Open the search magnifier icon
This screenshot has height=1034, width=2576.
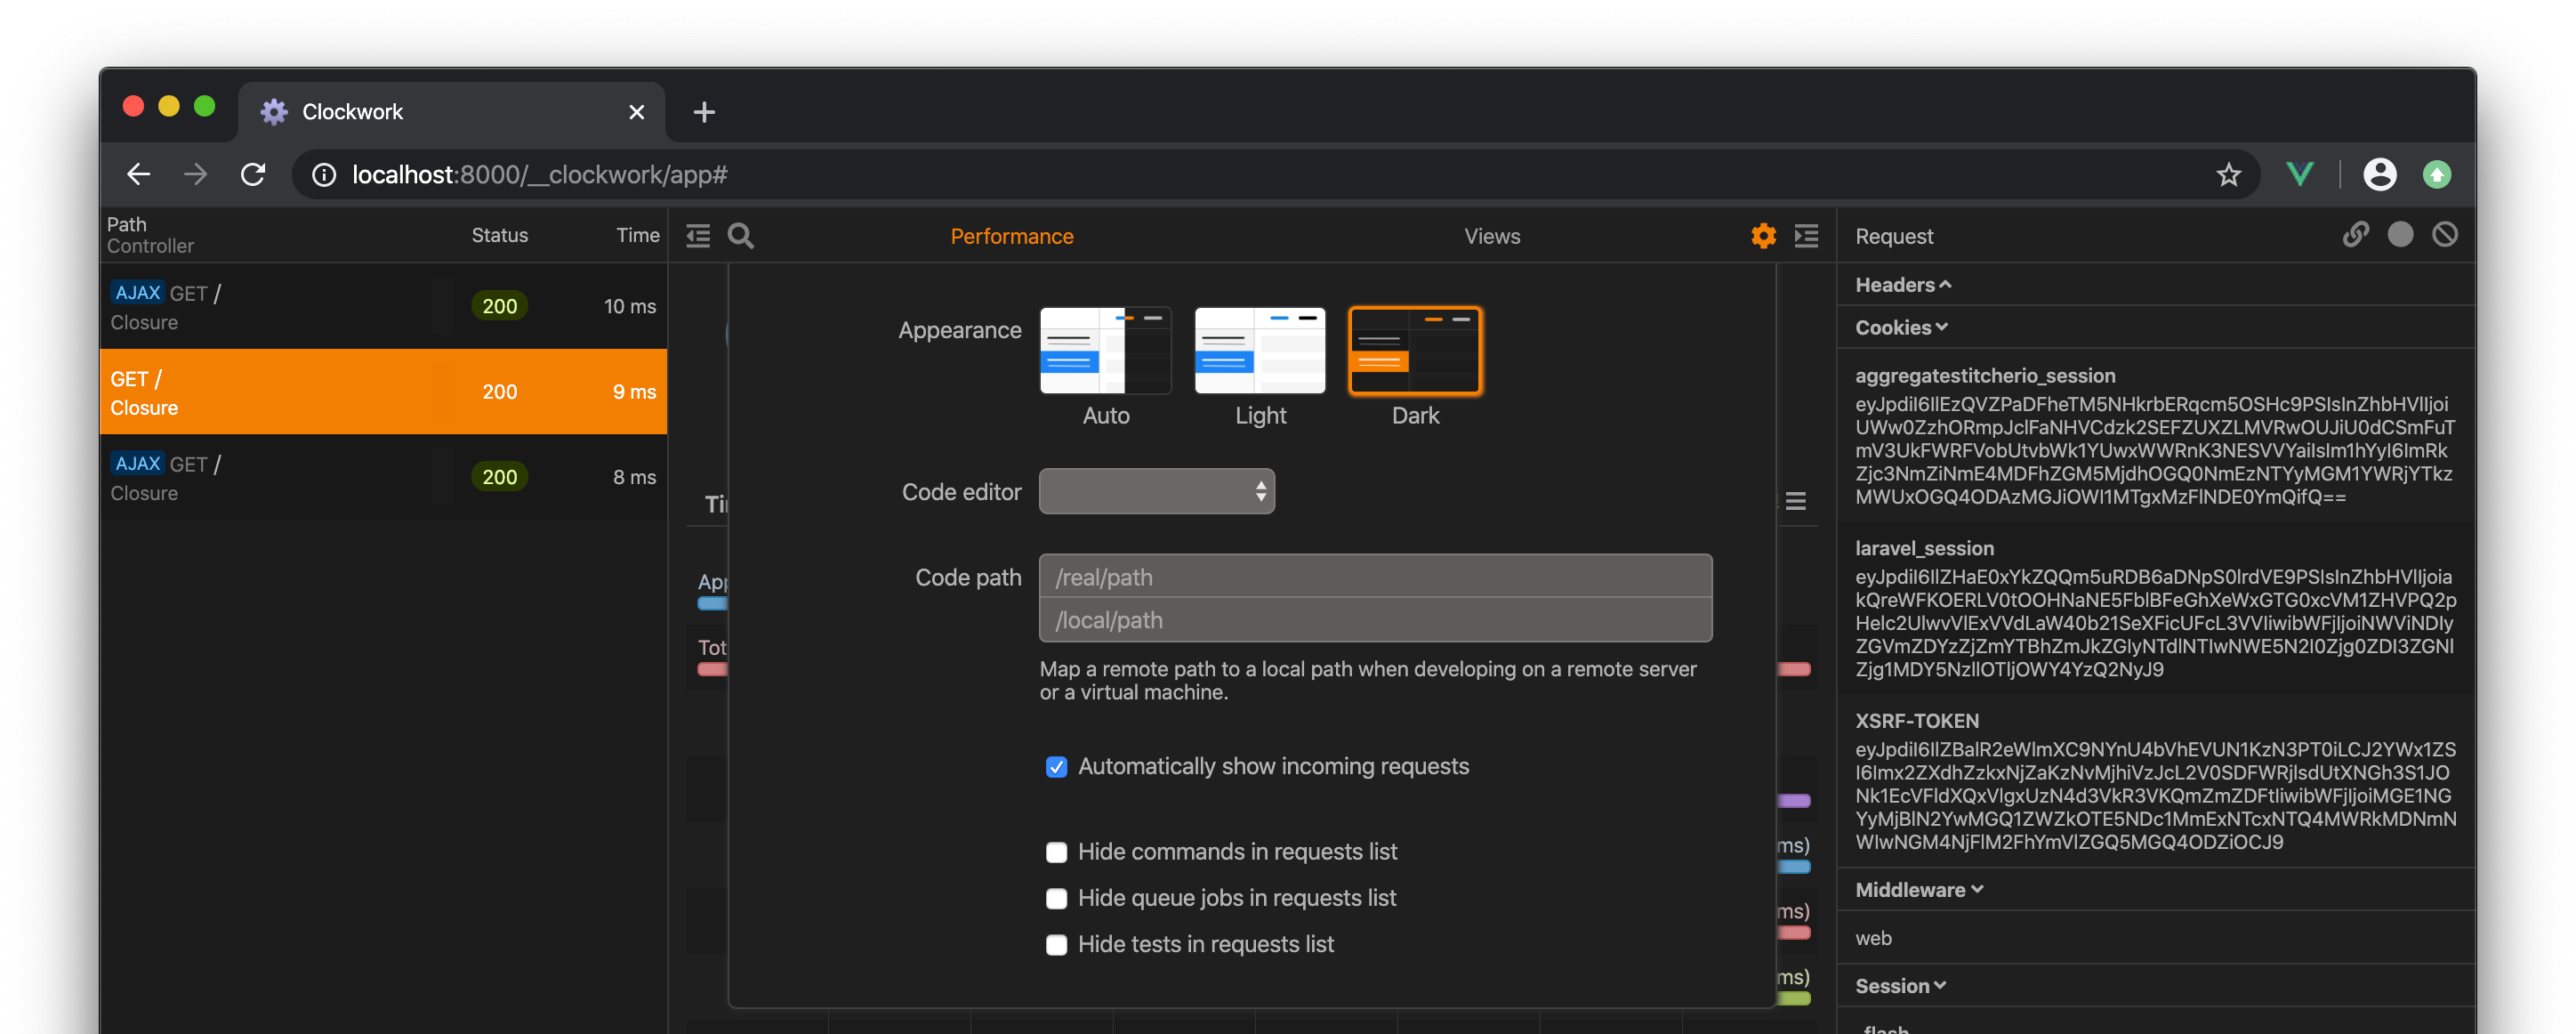tap(740, 236)
